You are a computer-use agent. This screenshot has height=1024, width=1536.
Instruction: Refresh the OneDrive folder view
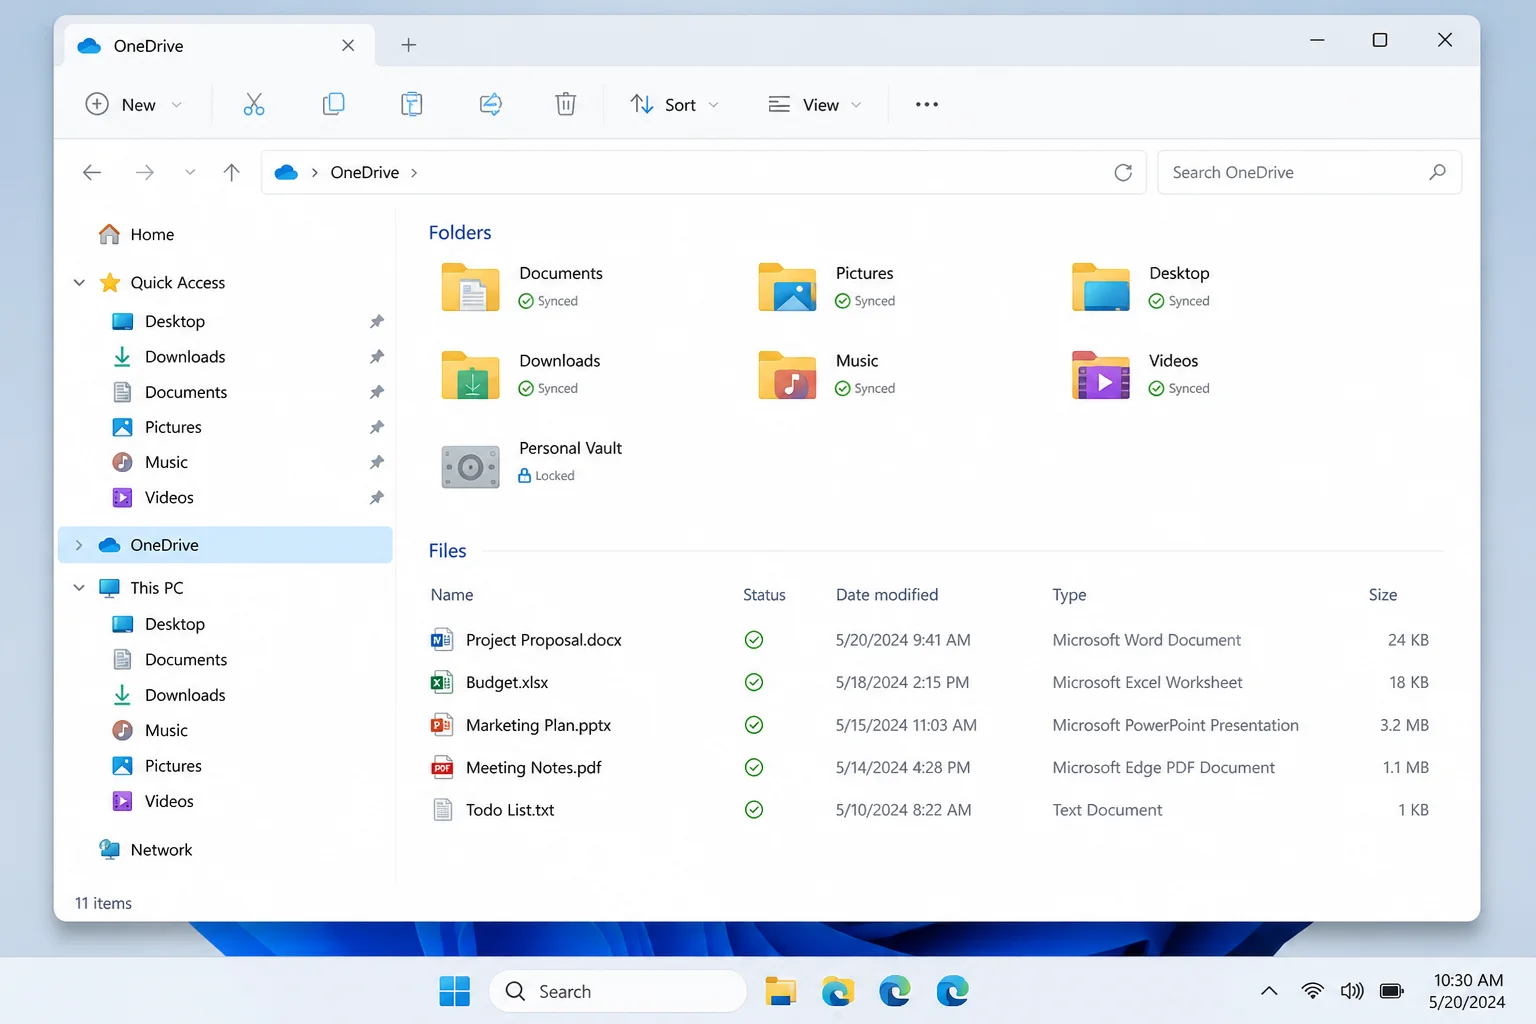(x=1123, y=172)
